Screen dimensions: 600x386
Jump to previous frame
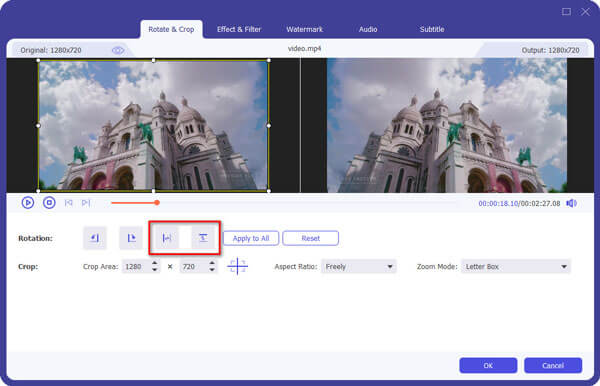pos(68,203)
